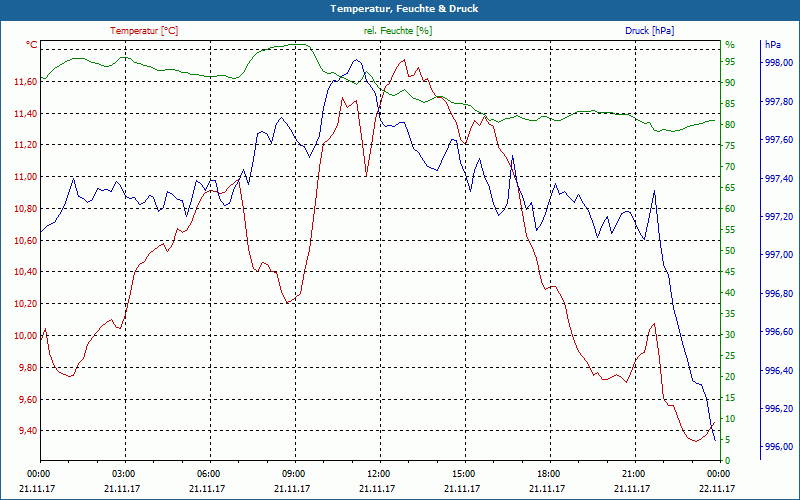Image resolution: width=800 pixels, height=500 pixels.
Task: Click temperature axis value 11,20
Action: 26,145
